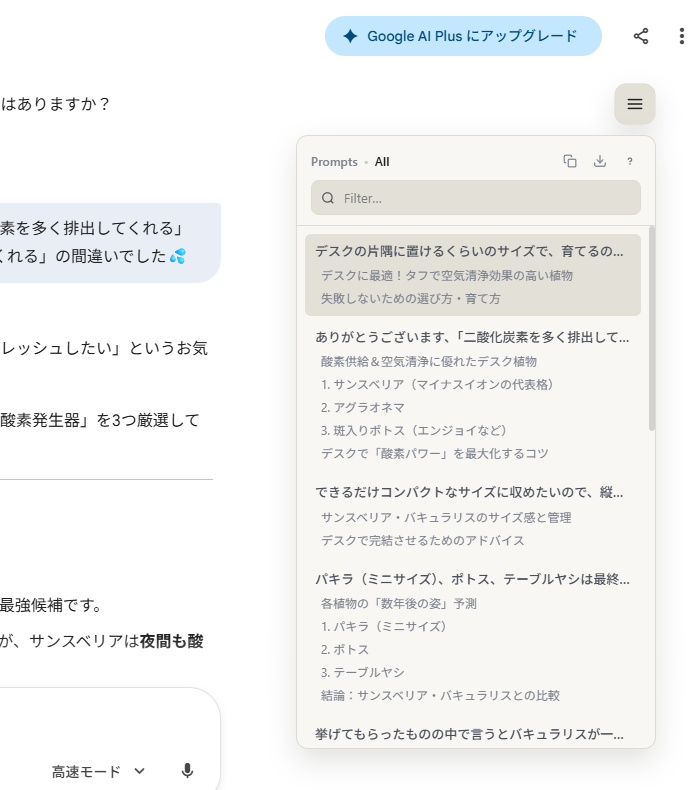Type in the Filter search field
Viewport: 700px width, 790px height.
pos(485,198)
